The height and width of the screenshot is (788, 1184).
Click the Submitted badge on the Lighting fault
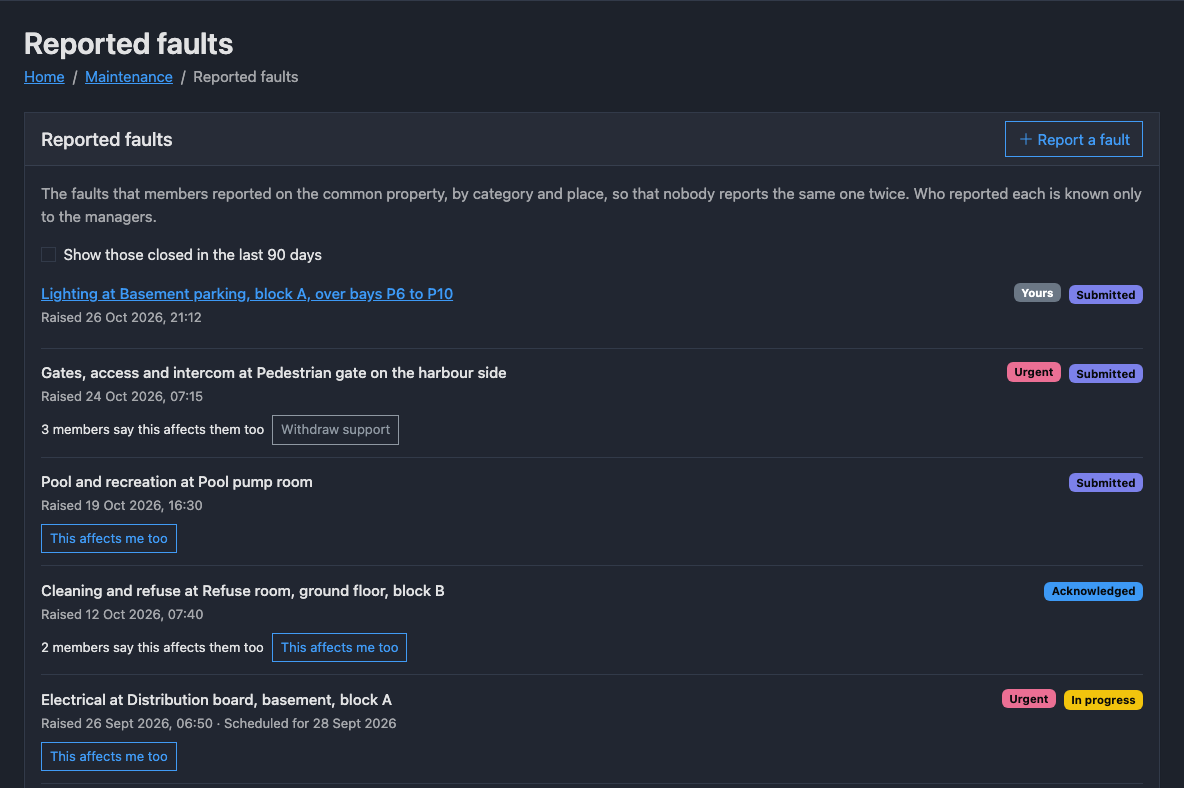click(1105, 294)
